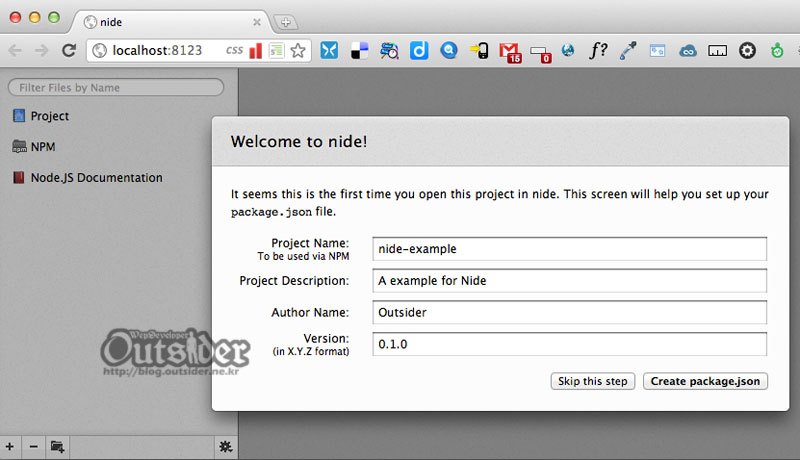Screen dimensions: 800x460
Task: Close the nide tab
Action: click(257, 22)
